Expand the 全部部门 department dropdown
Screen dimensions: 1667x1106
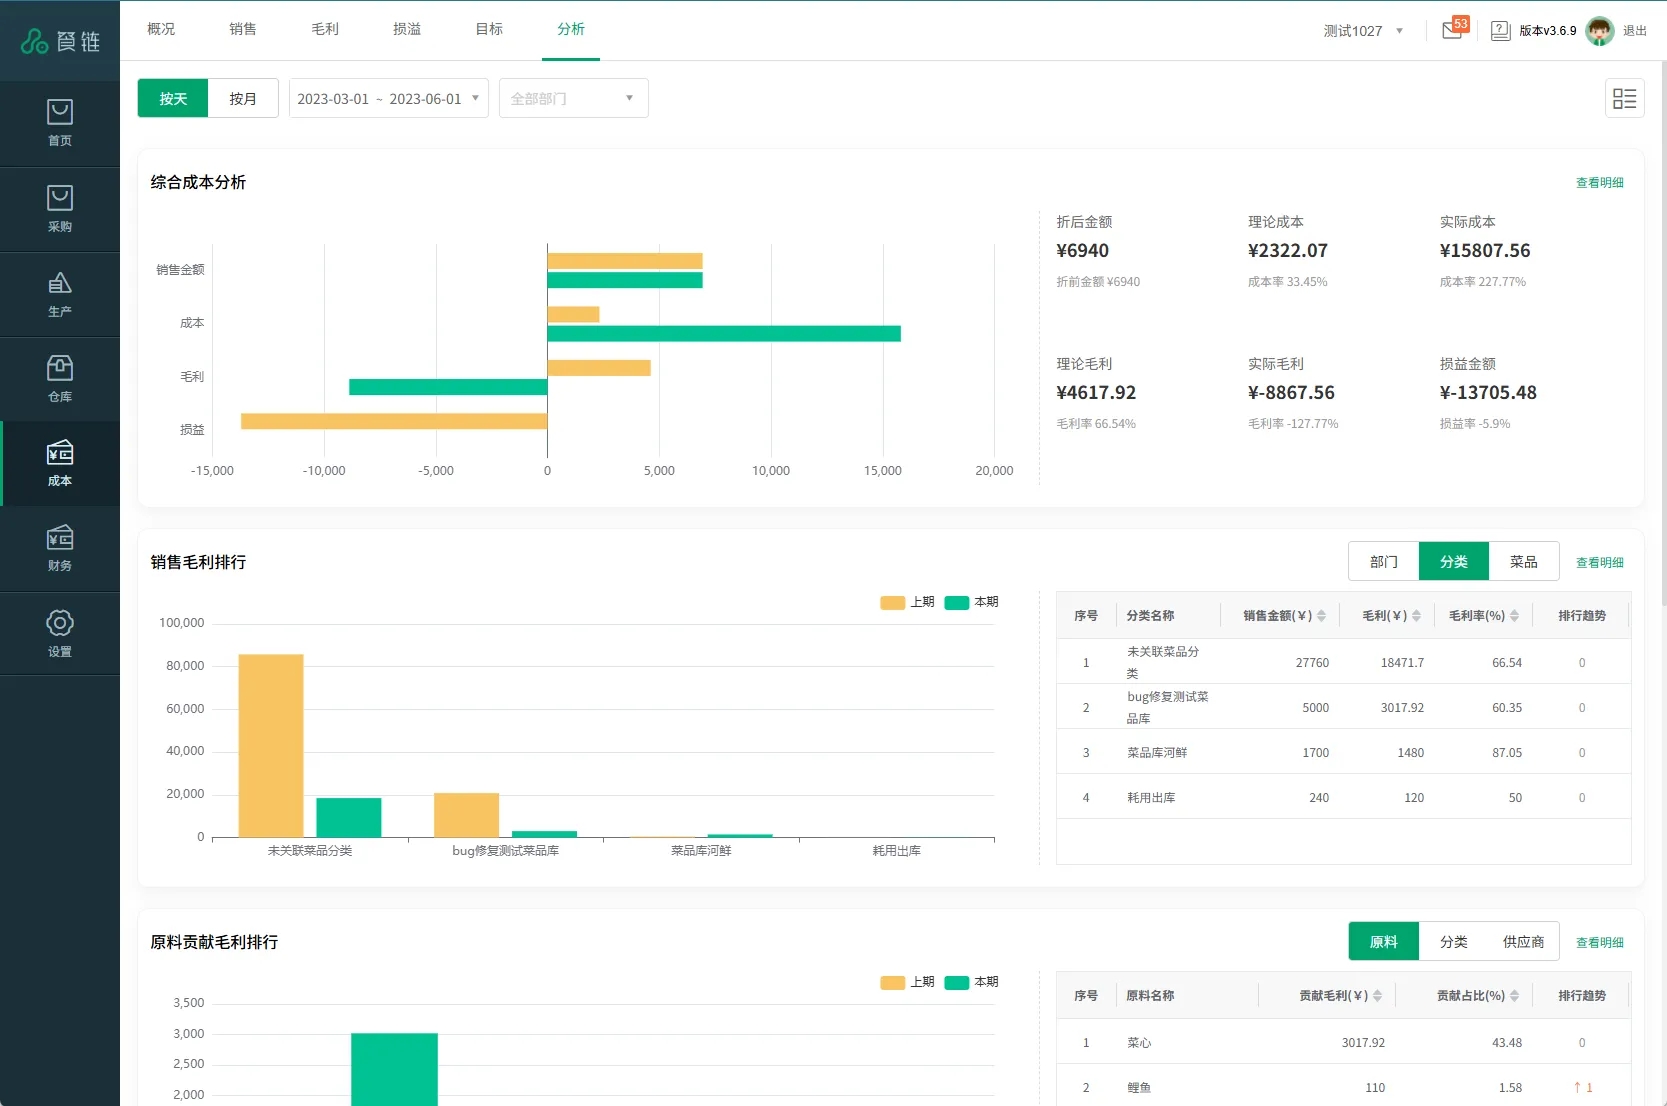[x=573, y=99]
